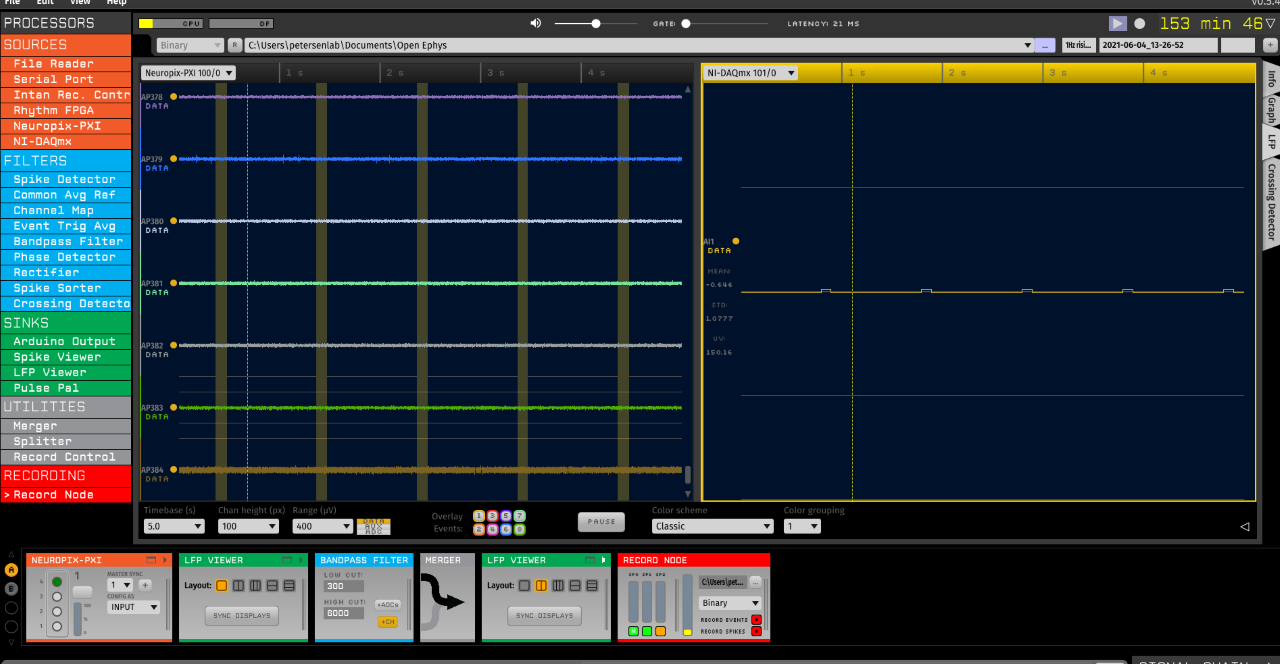The width and height of the screenshot is (1280, 664).
Task: Select three-row layout in first LFP Viewer
Action: [x=289, y=585]
